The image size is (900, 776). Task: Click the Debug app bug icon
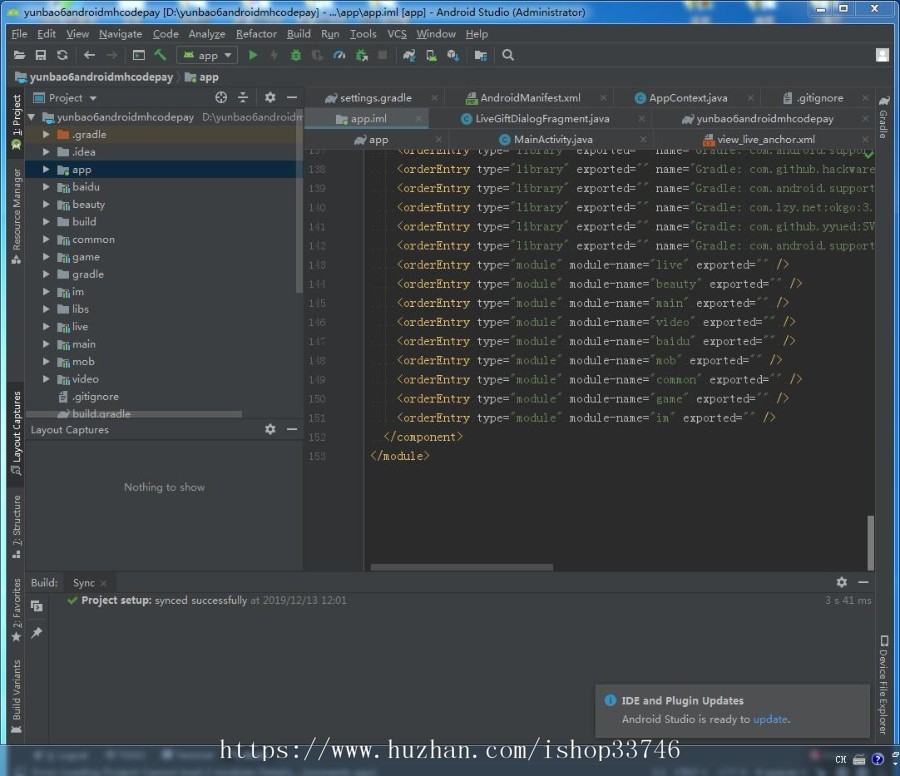pos(295,56)
